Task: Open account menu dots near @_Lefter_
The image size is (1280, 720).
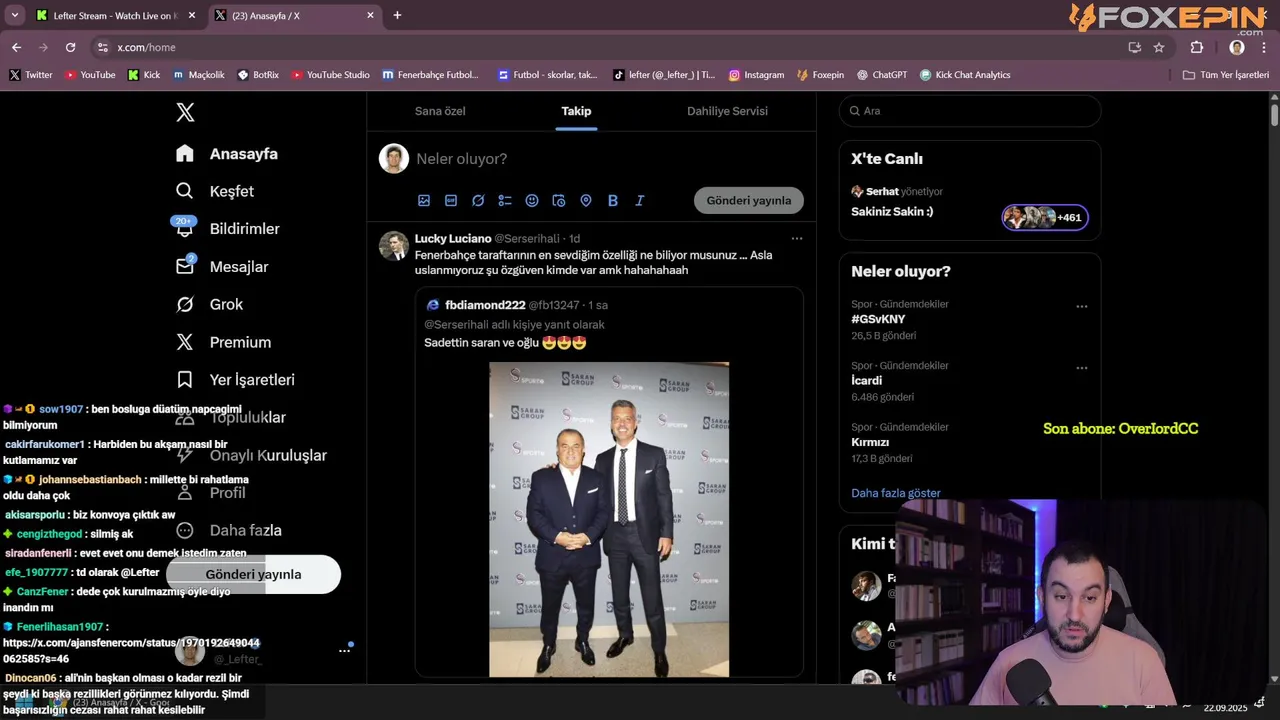Action: tap(344, 650)
